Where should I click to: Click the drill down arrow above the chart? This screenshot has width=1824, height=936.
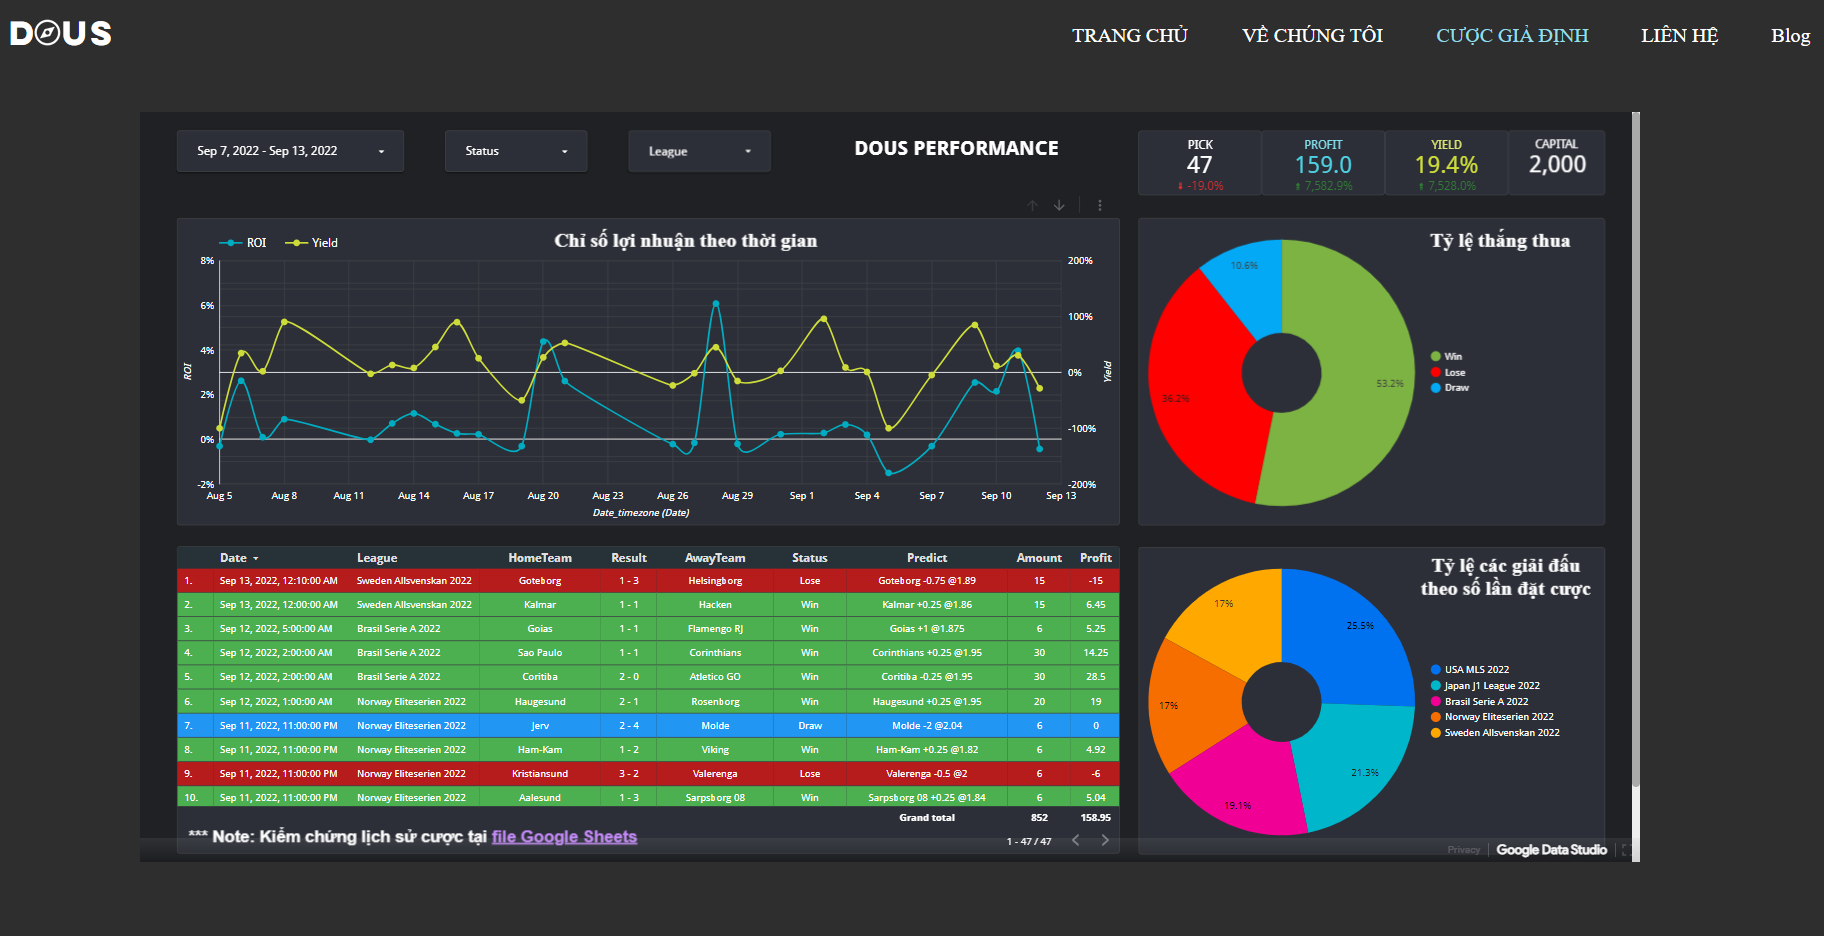pyautogui.click(x=1059, y=206)
